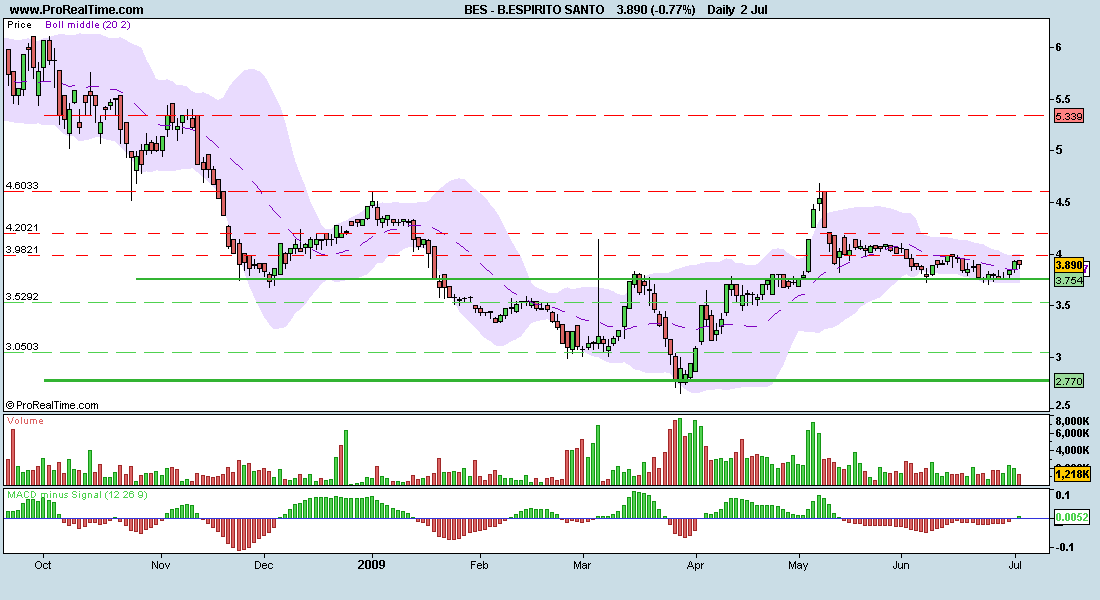This screenshot has width=1100, height=600.
Task: Select the 4.5 price-axis label
Action: 1063,202
